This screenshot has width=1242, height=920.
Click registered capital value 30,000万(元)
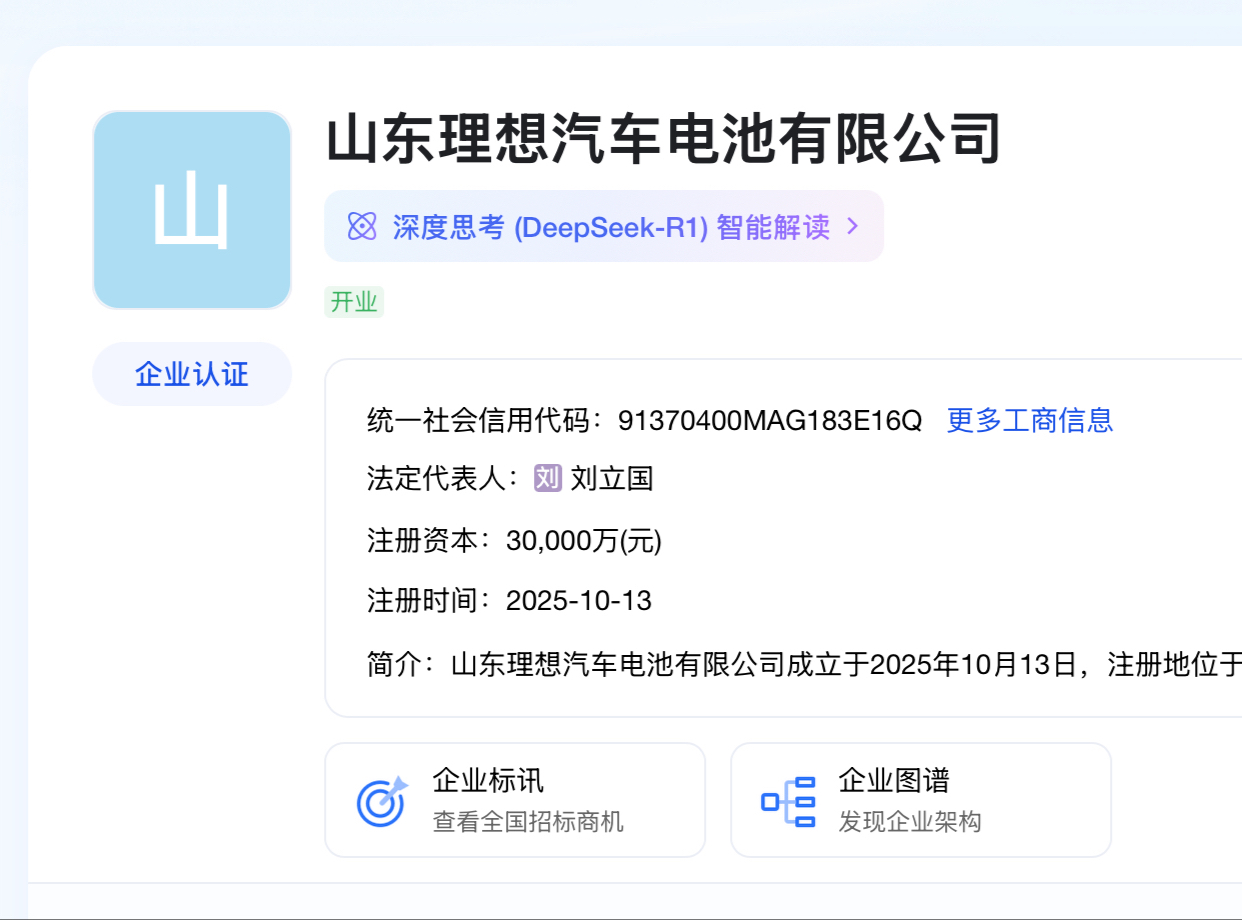point(584,541)
